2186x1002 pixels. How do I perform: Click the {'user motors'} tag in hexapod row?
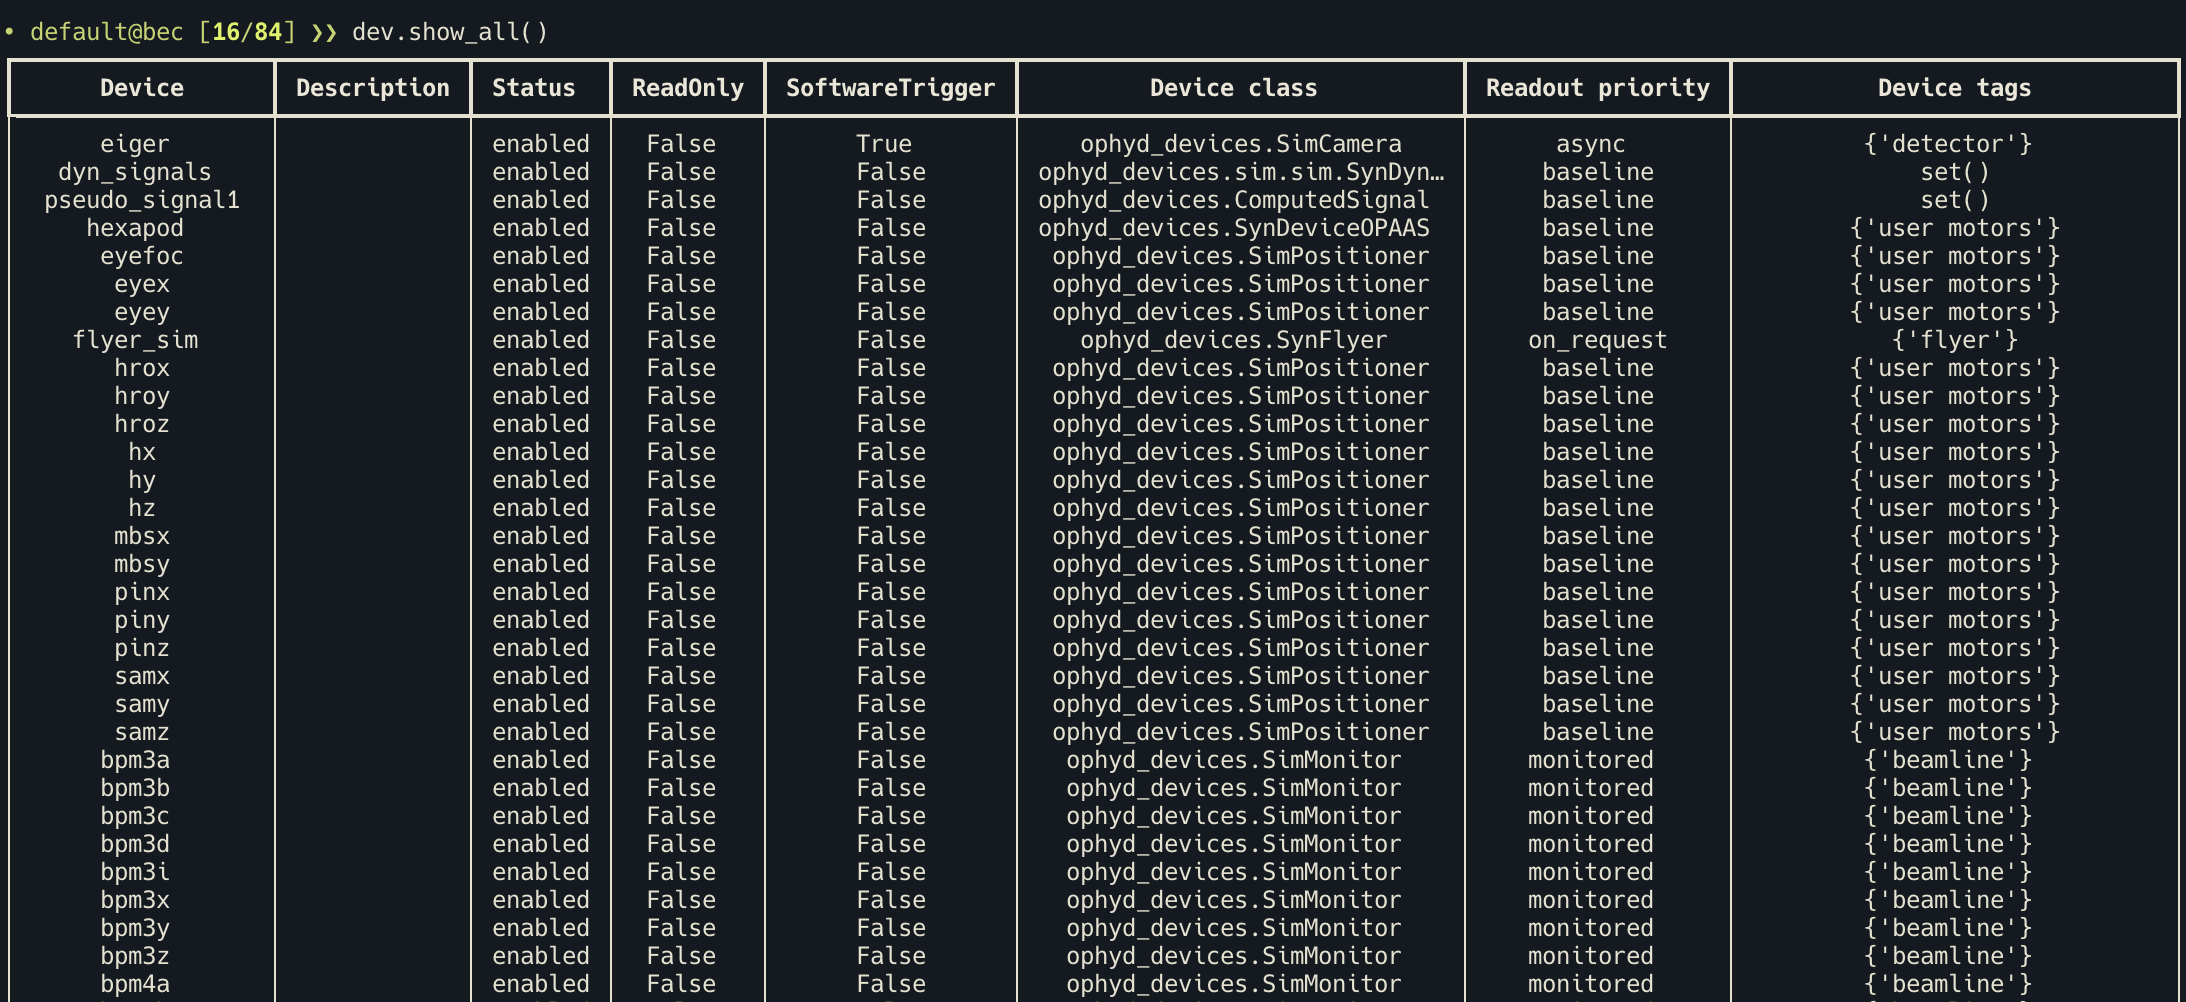(x=1955, y=228)
